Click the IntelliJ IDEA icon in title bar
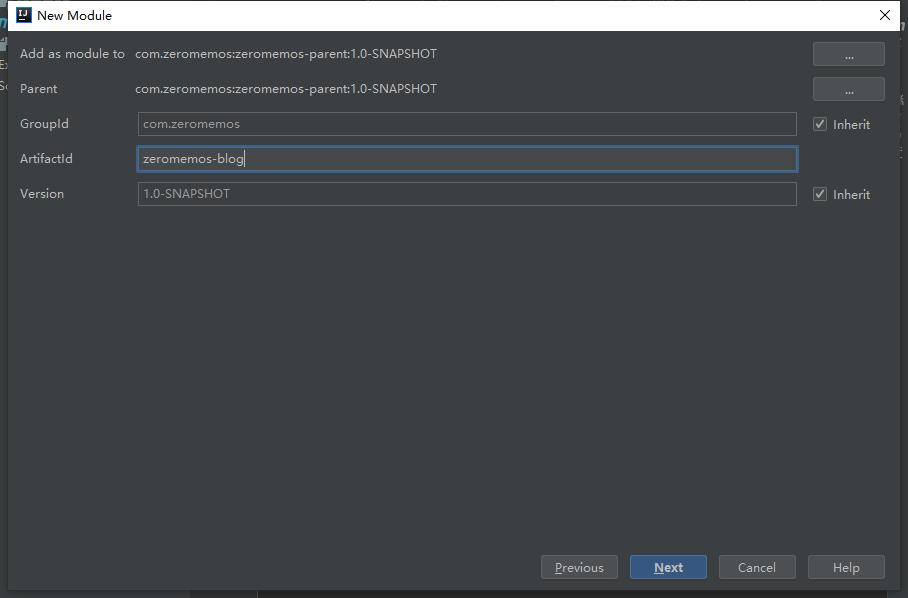908x598 pixels. coord(24,15)
